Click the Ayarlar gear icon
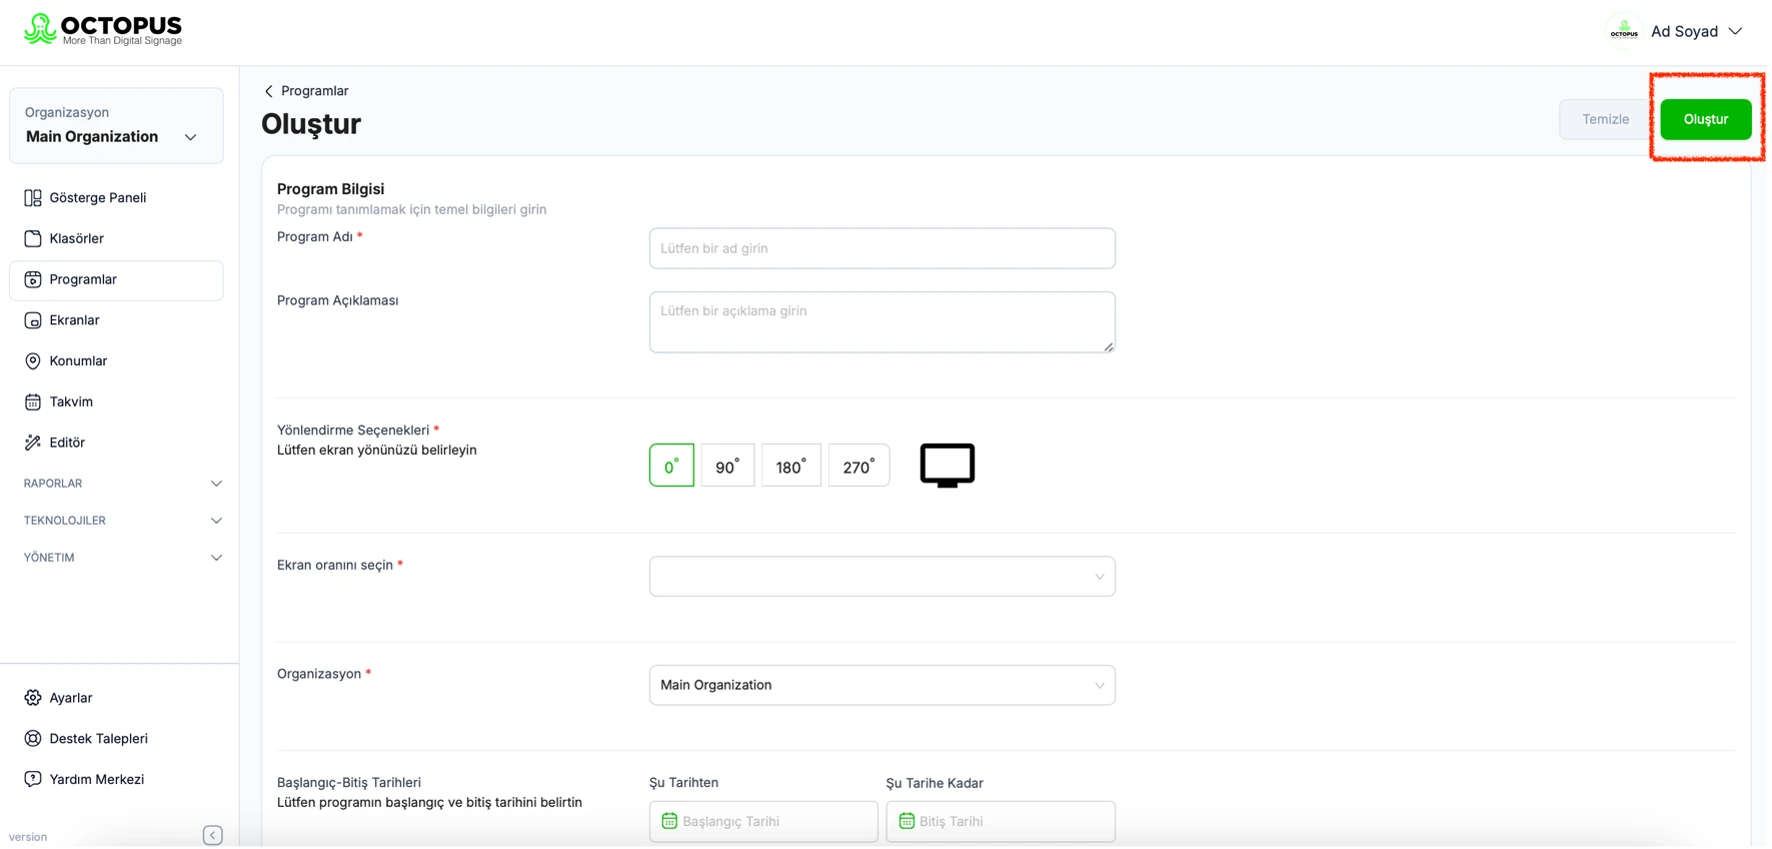 (x=33, y=698)
